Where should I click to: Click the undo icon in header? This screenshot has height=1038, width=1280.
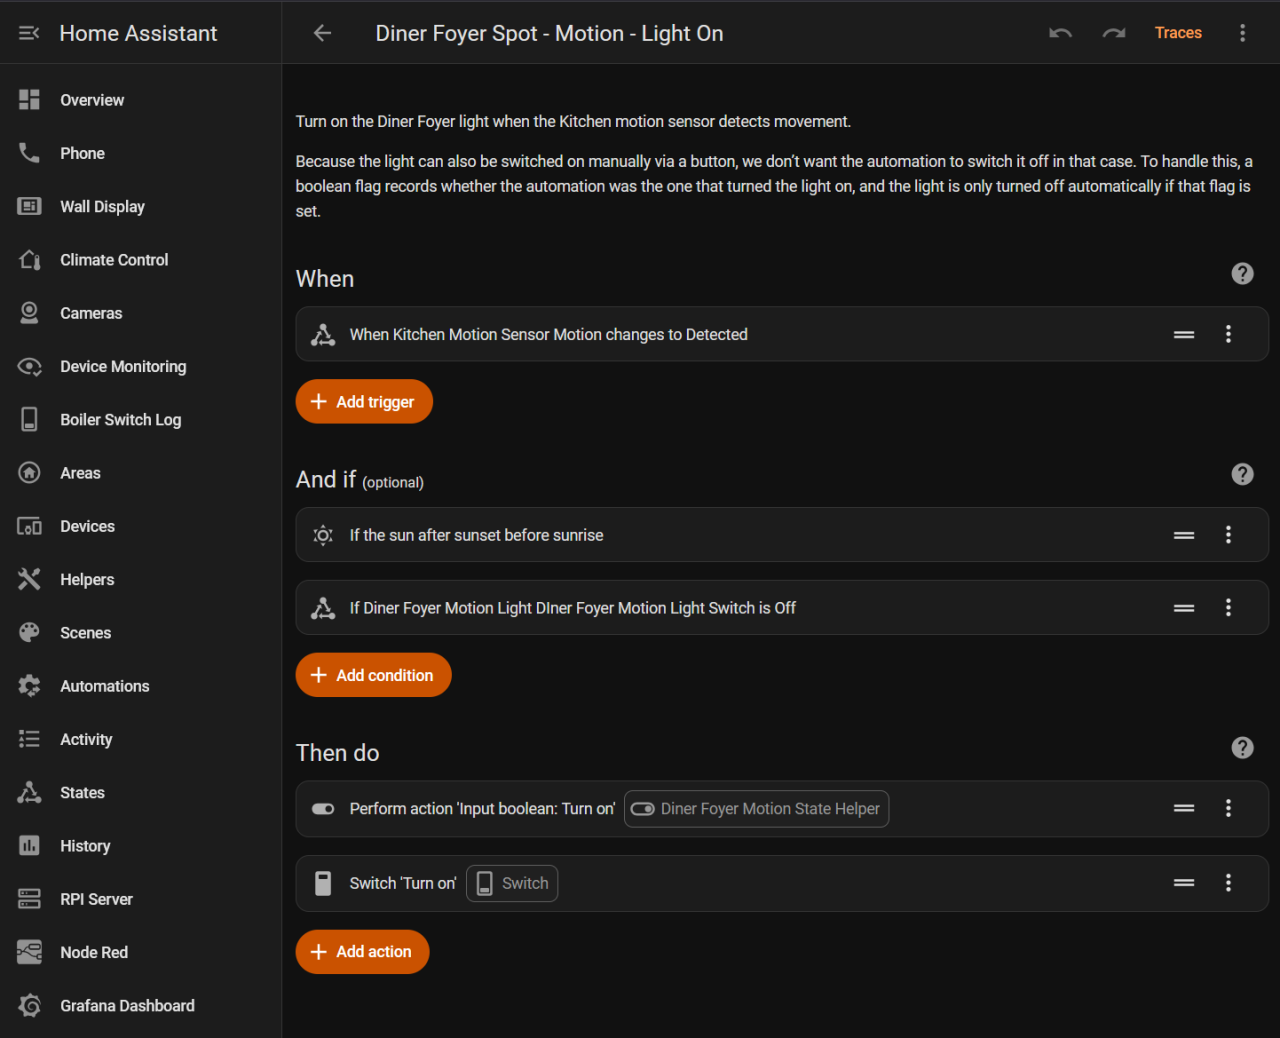[x=1060, y=33]
